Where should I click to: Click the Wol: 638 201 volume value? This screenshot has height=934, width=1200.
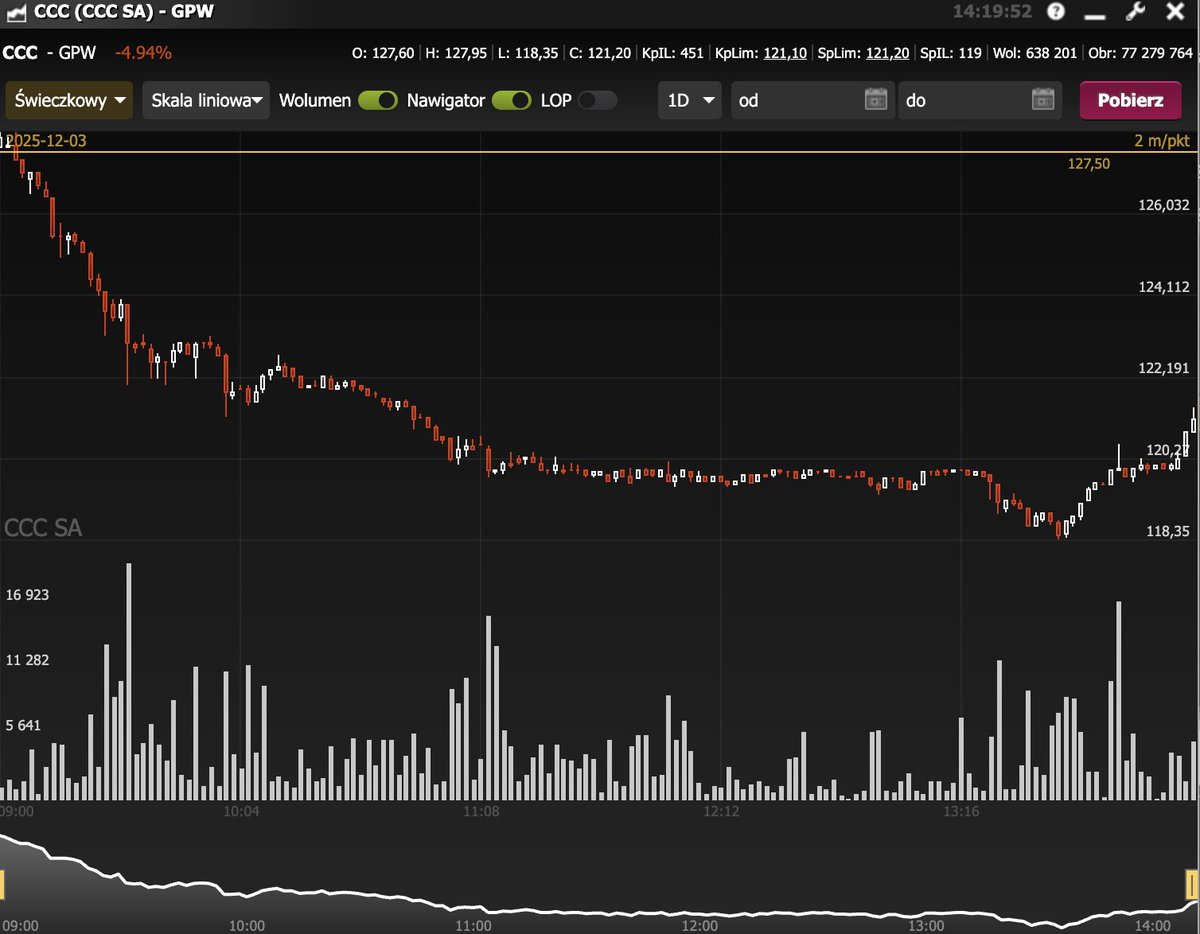tap(1035, 53)
